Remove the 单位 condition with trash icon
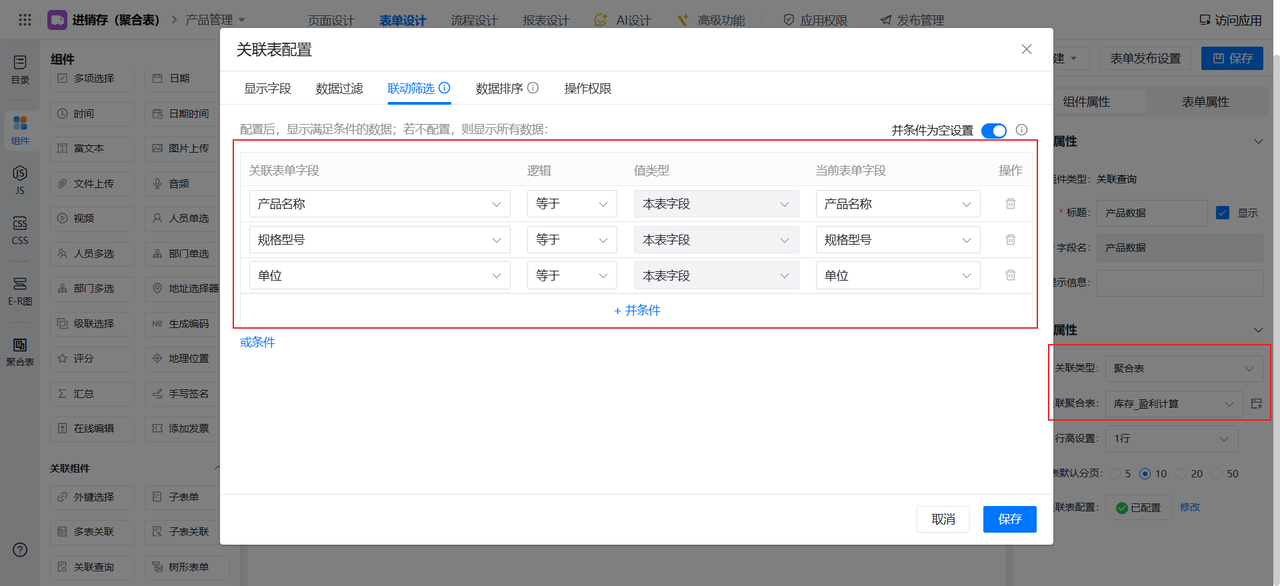This screenshot has height=586, width=1280. point(1010,275)
